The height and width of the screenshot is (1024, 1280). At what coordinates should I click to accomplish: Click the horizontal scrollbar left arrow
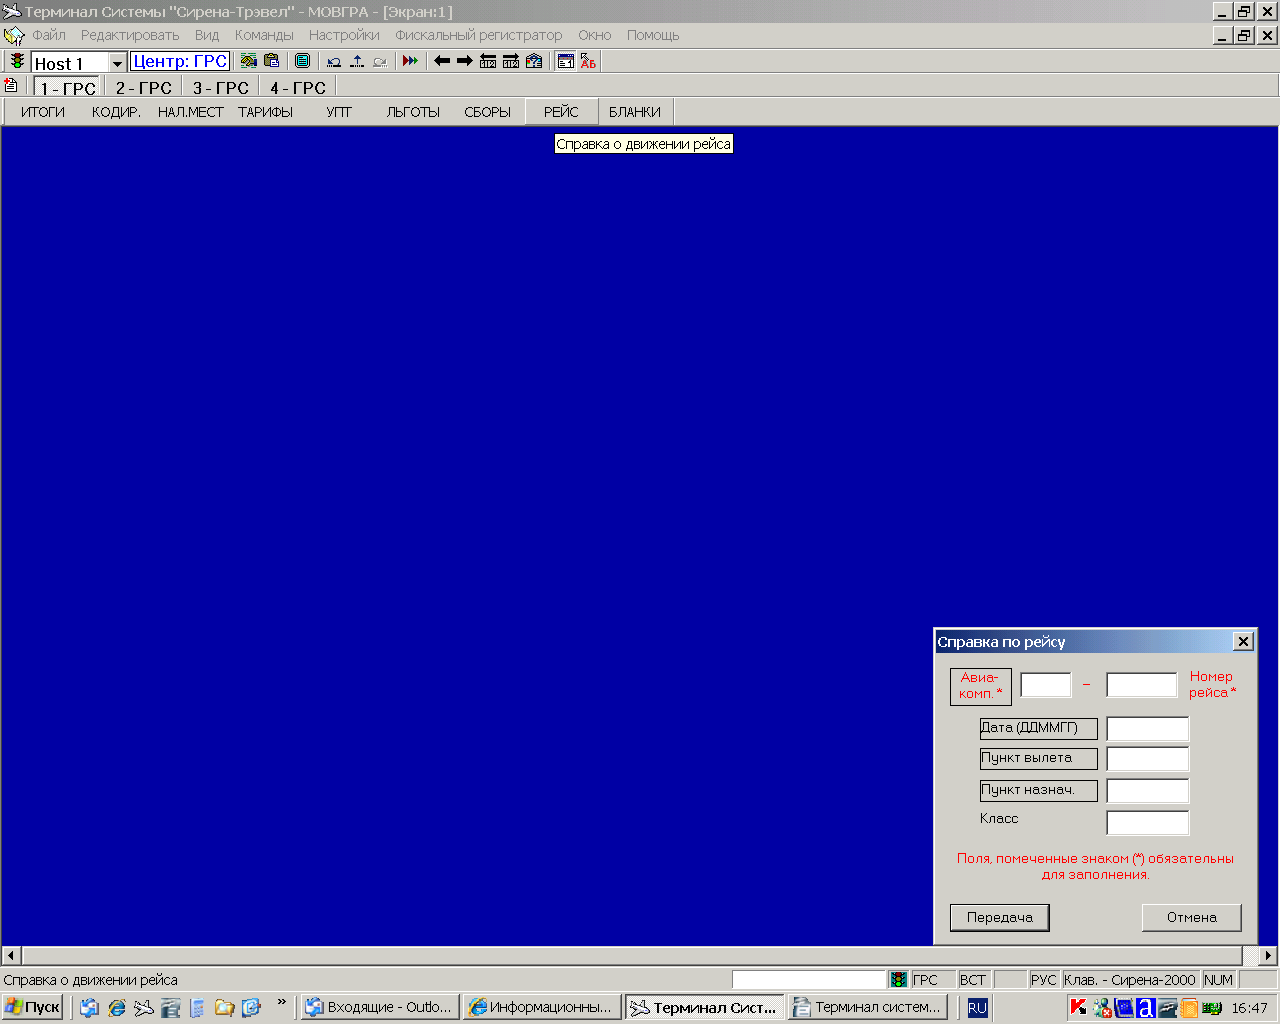click(12, 955)
